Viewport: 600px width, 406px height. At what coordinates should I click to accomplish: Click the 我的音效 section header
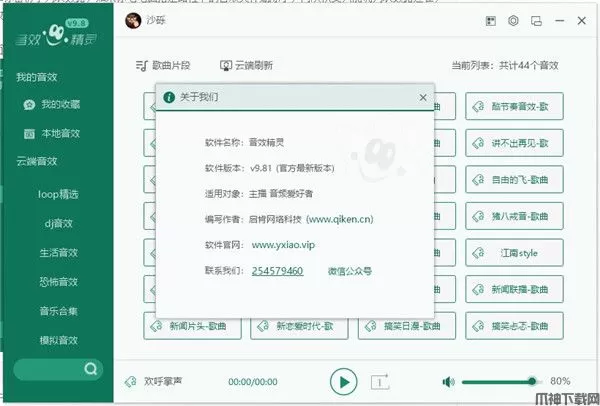[x=37, y=77]
